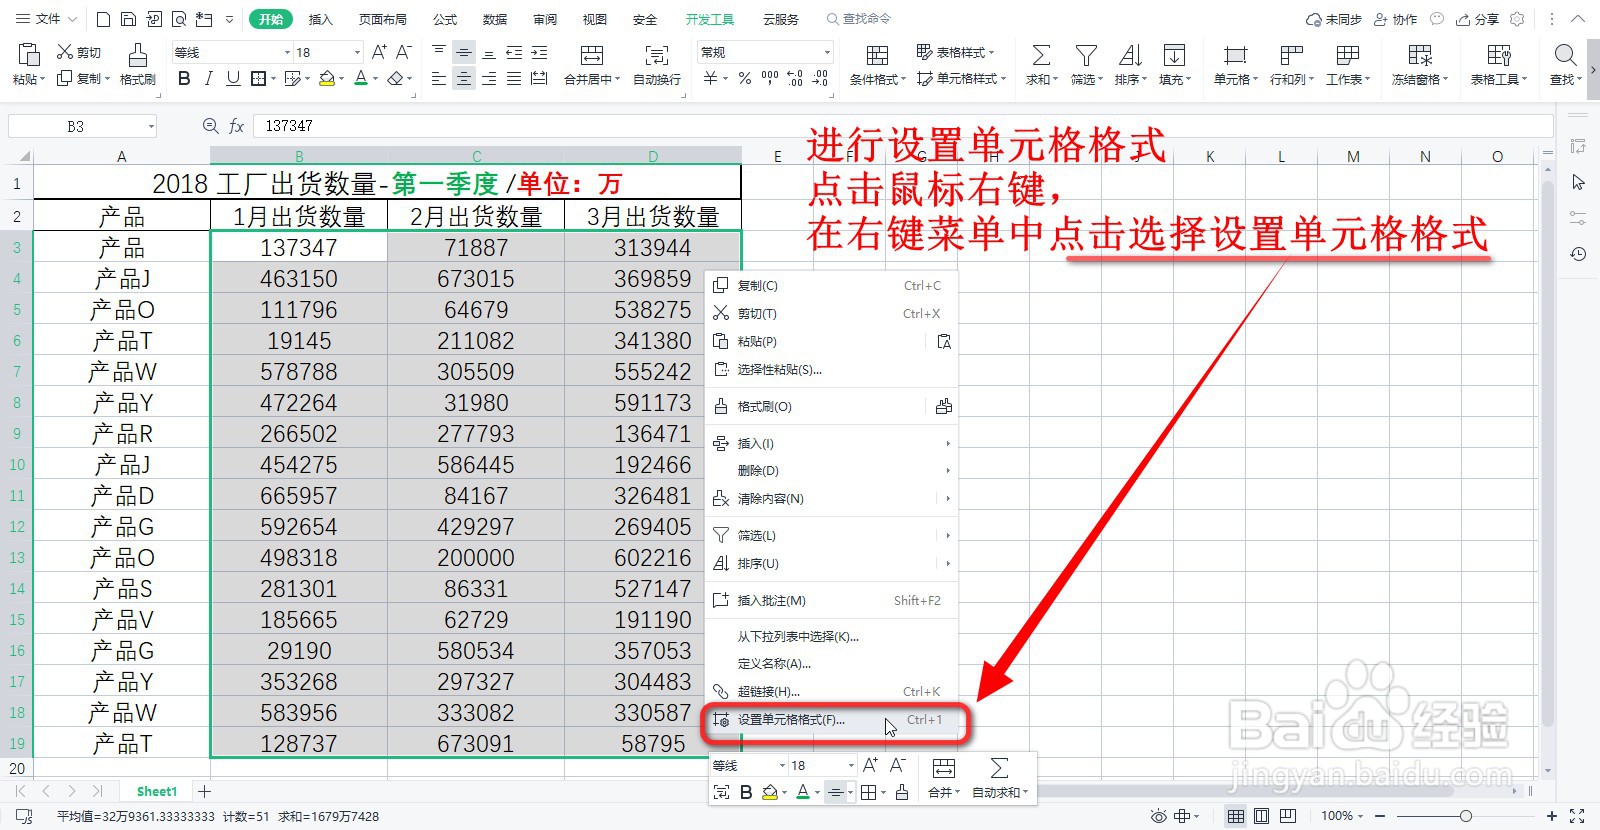Image resolution: width=1600 pixels, height=830 pixels.
Task: Click the Paste (粘贴) icon in ribbon
Action: point(28,55)
